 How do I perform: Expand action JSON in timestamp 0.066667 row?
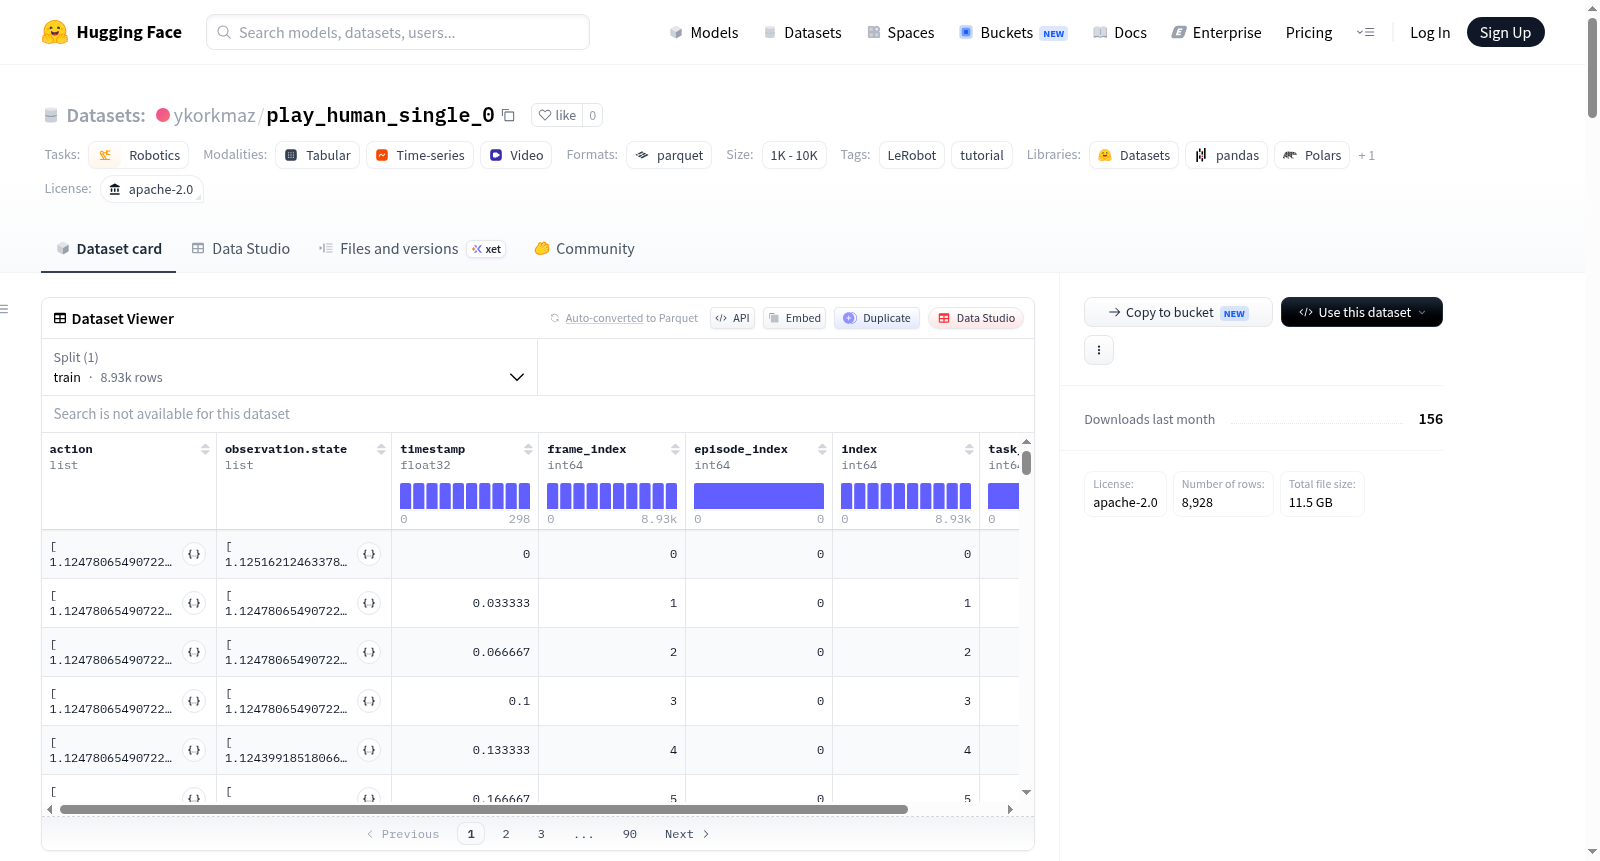coord(194,652)
